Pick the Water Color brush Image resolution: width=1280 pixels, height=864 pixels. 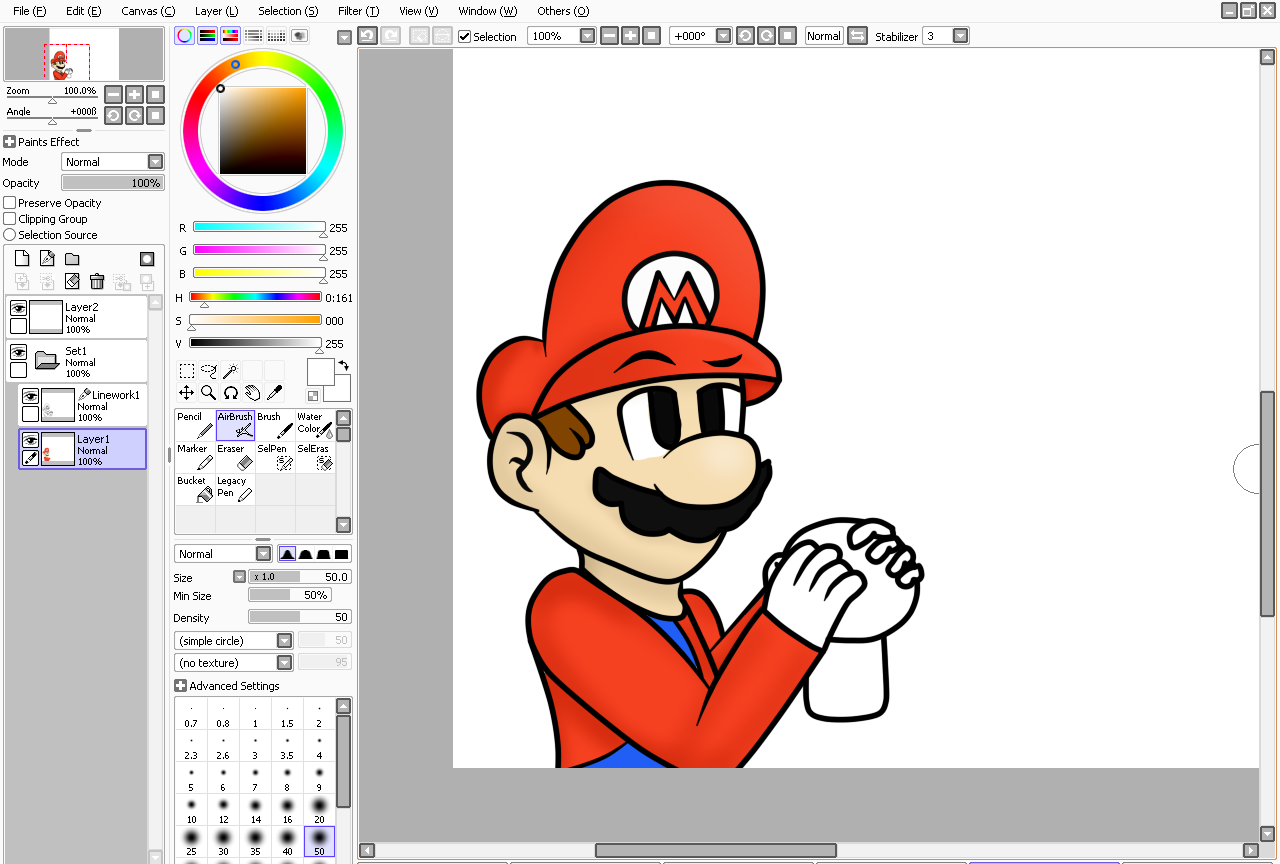click(x=315, y=425)
